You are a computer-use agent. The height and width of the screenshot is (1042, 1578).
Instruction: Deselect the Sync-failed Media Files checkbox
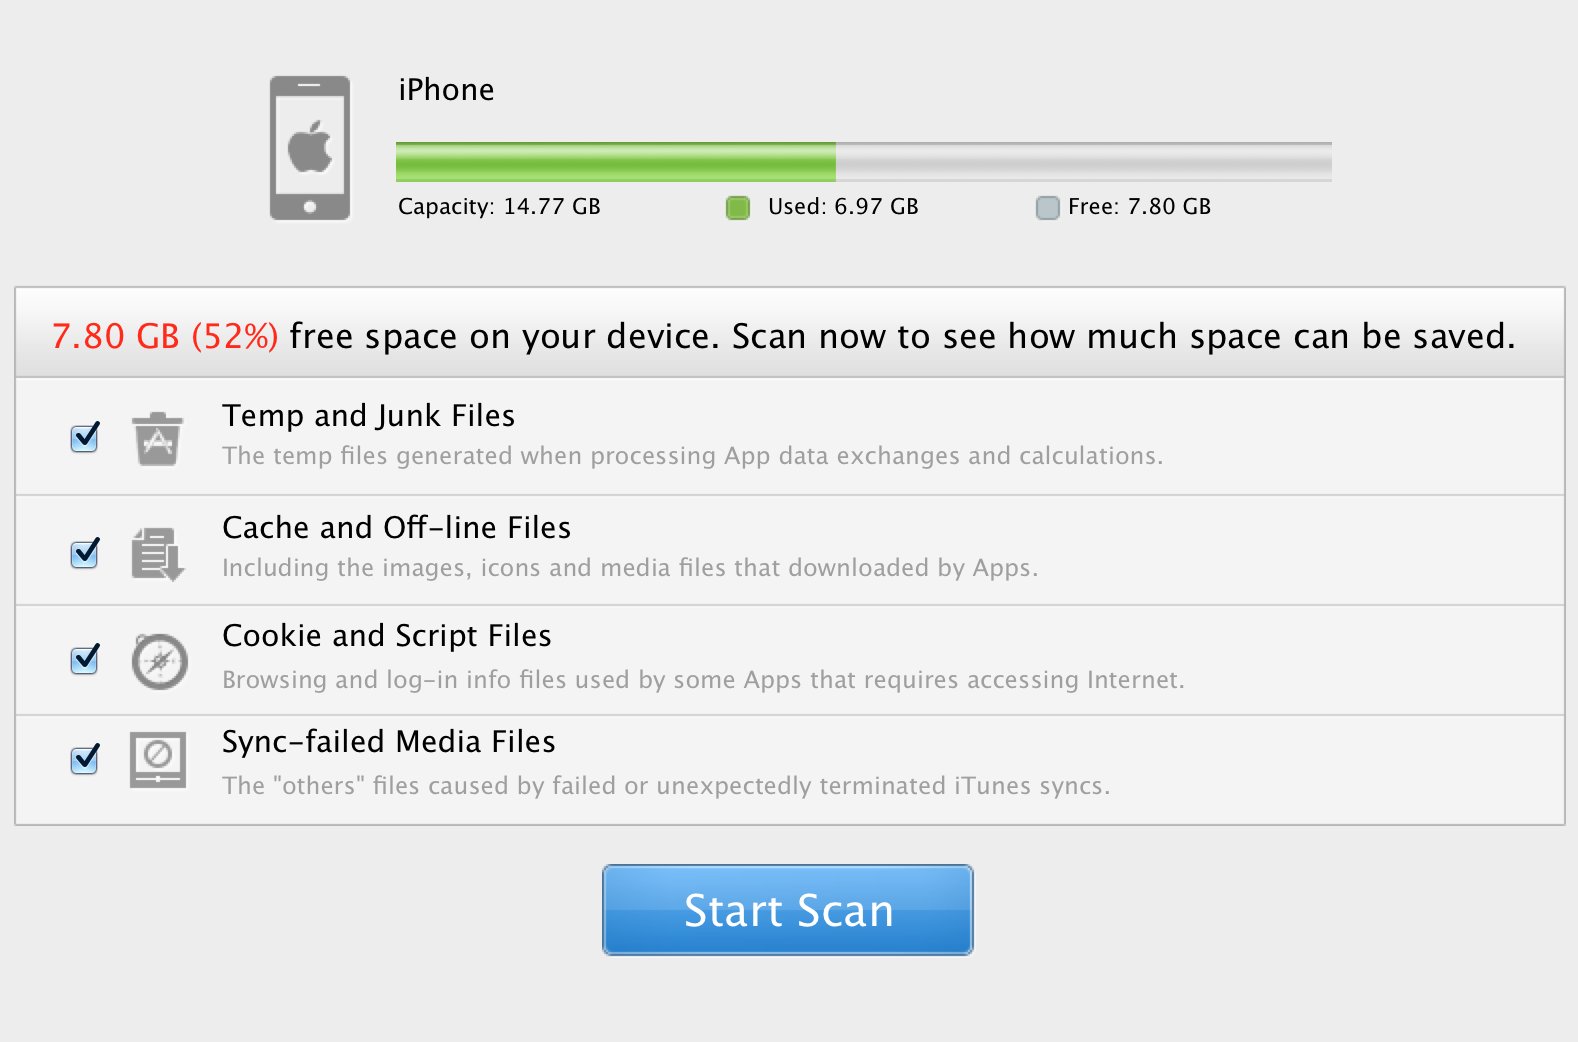coord(85,759)
